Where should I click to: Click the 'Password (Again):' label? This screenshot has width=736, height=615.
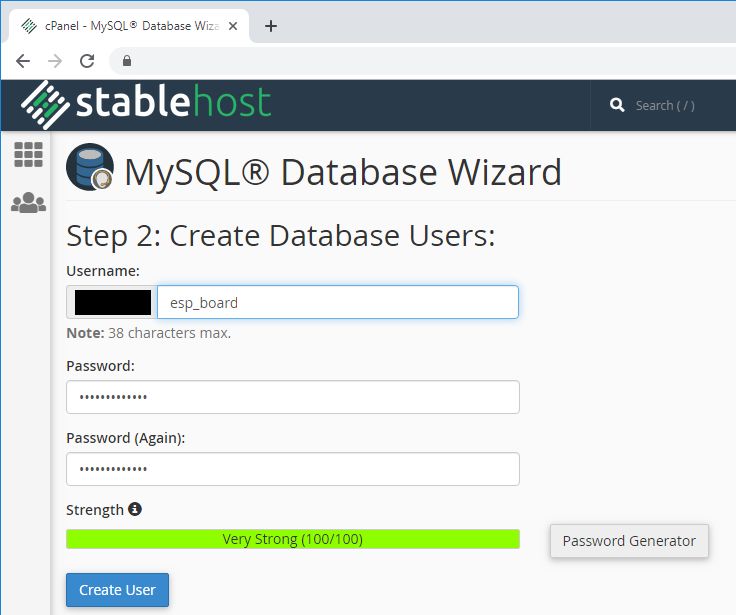(x=125, y=438)
